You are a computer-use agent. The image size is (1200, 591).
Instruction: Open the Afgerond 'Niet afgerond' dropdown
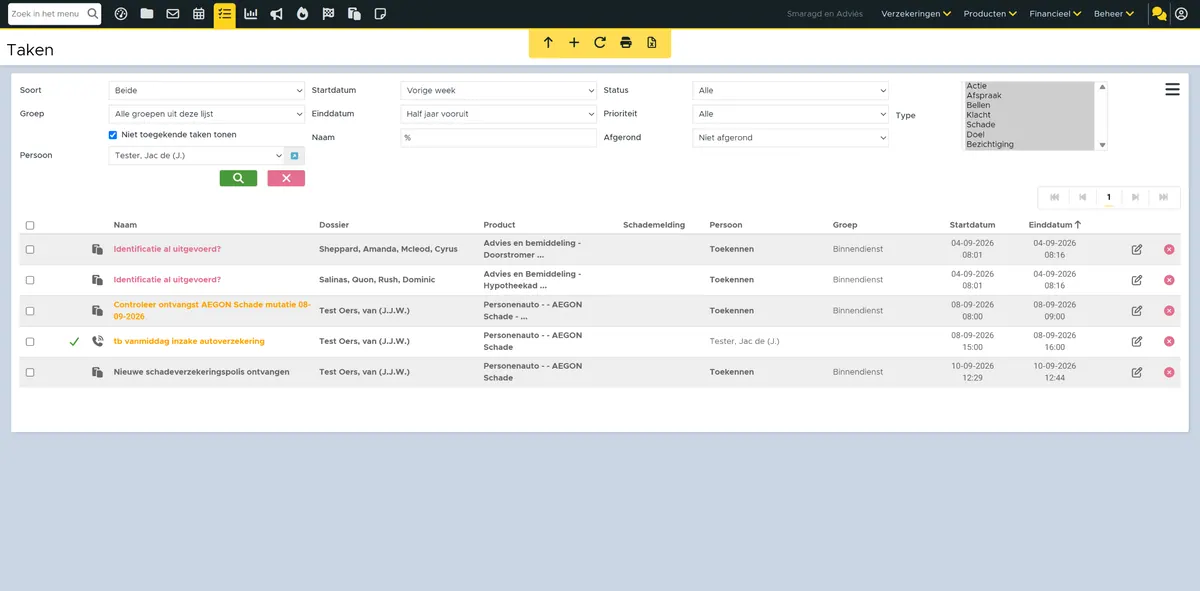(790, 138)
